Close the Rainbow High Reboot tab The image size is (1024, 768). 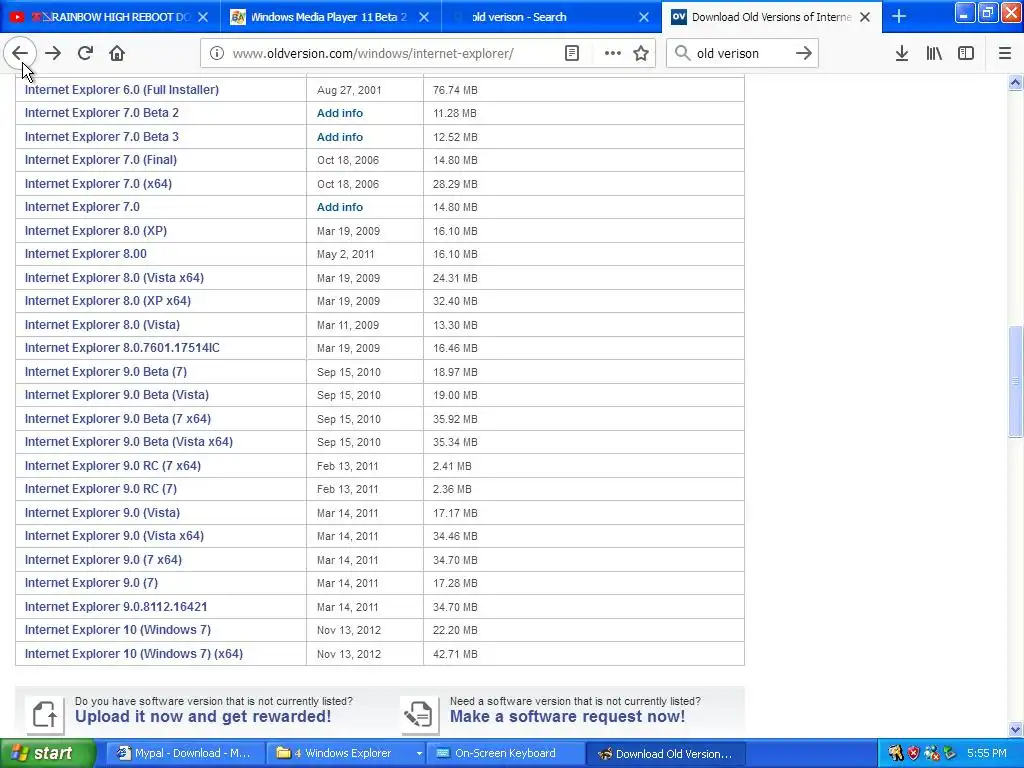coord(203,17)
